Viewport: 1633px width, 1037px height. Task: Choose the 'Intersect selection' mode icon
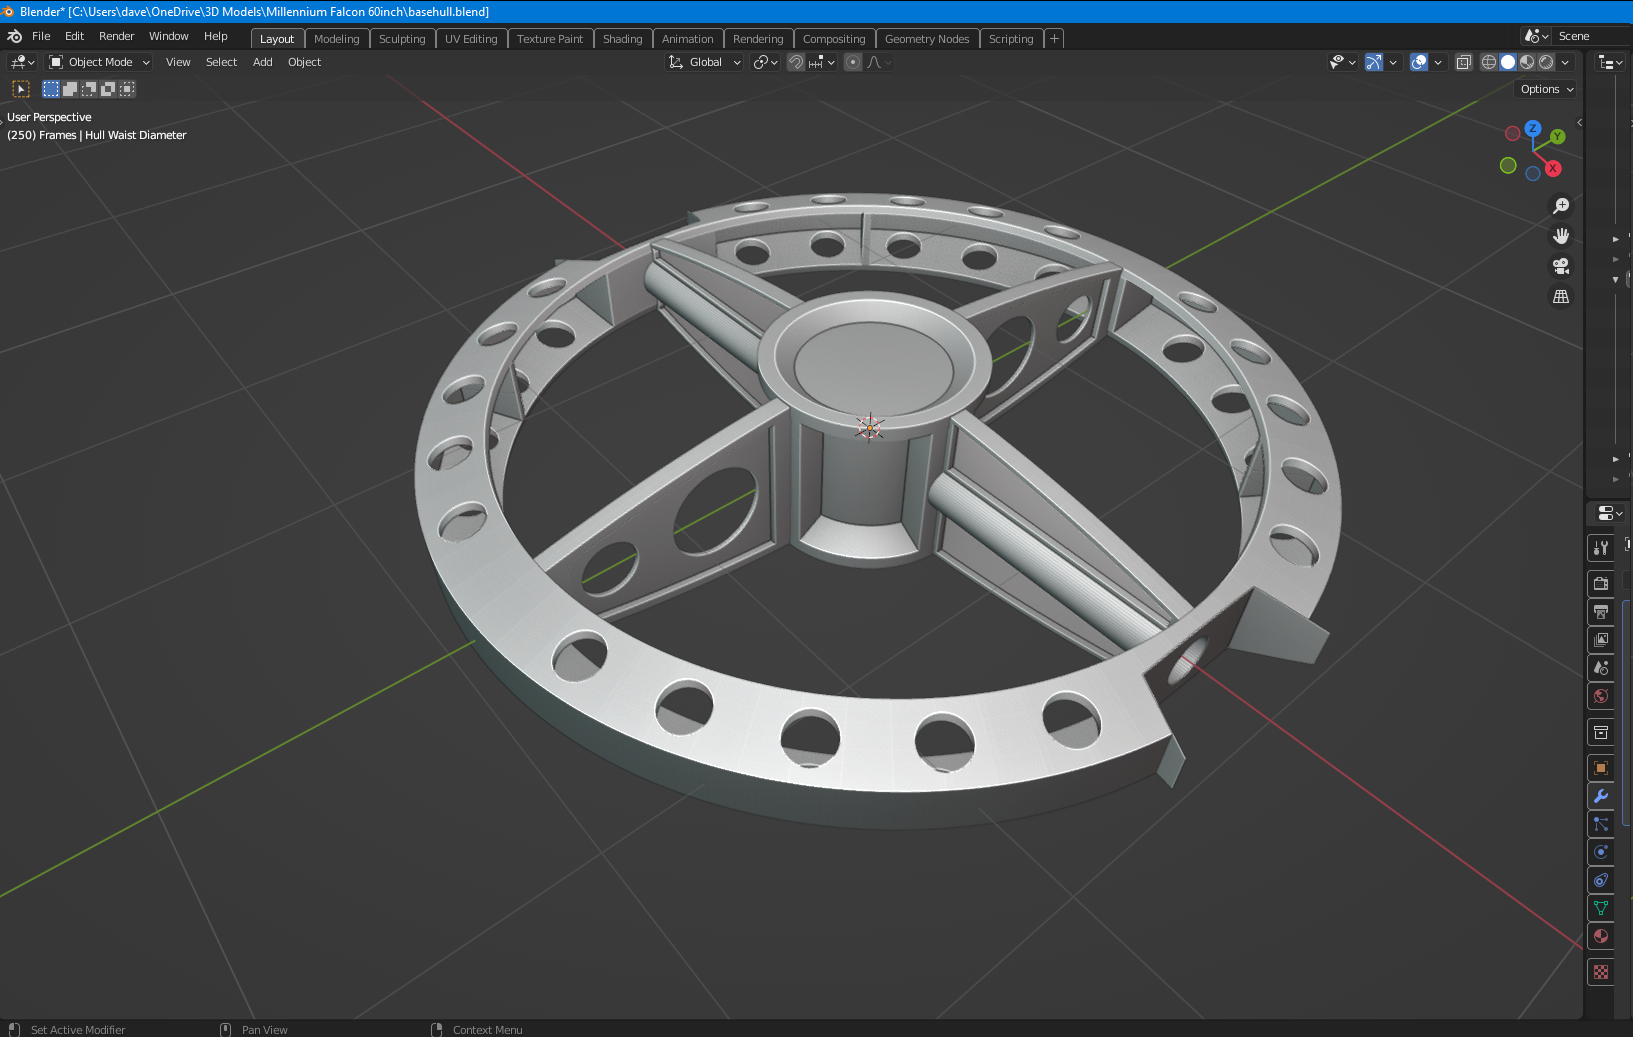127,89
